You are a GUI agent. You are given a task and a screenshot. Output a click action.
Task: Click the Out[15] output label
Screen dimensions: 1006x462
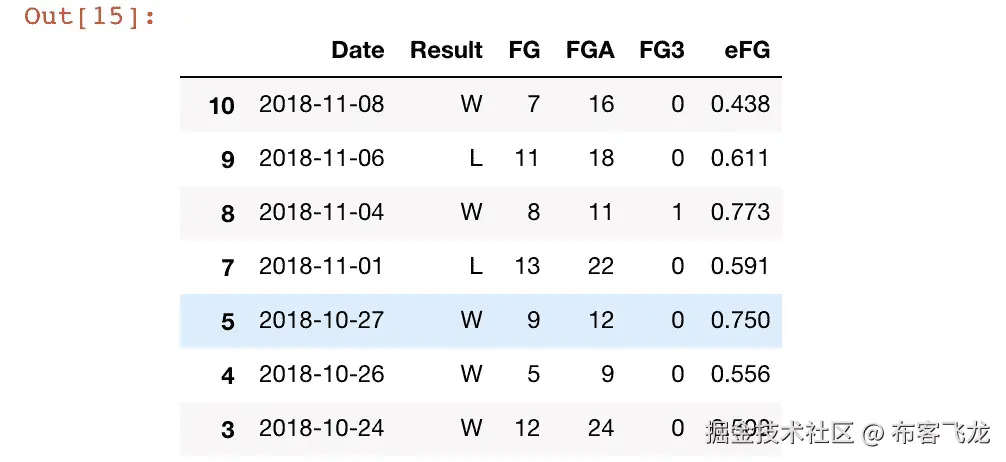(x=90, y=17)
